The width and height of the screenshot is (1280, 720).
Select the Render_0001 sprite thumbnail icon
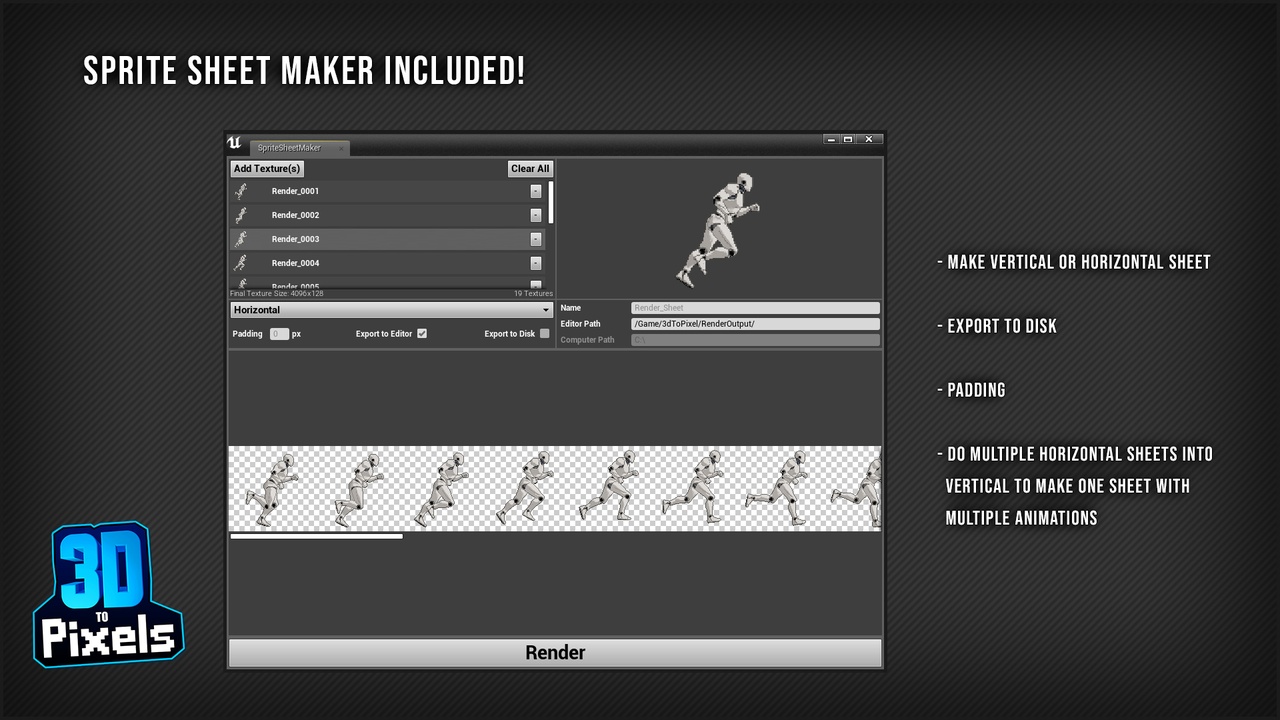click(241, 191)
